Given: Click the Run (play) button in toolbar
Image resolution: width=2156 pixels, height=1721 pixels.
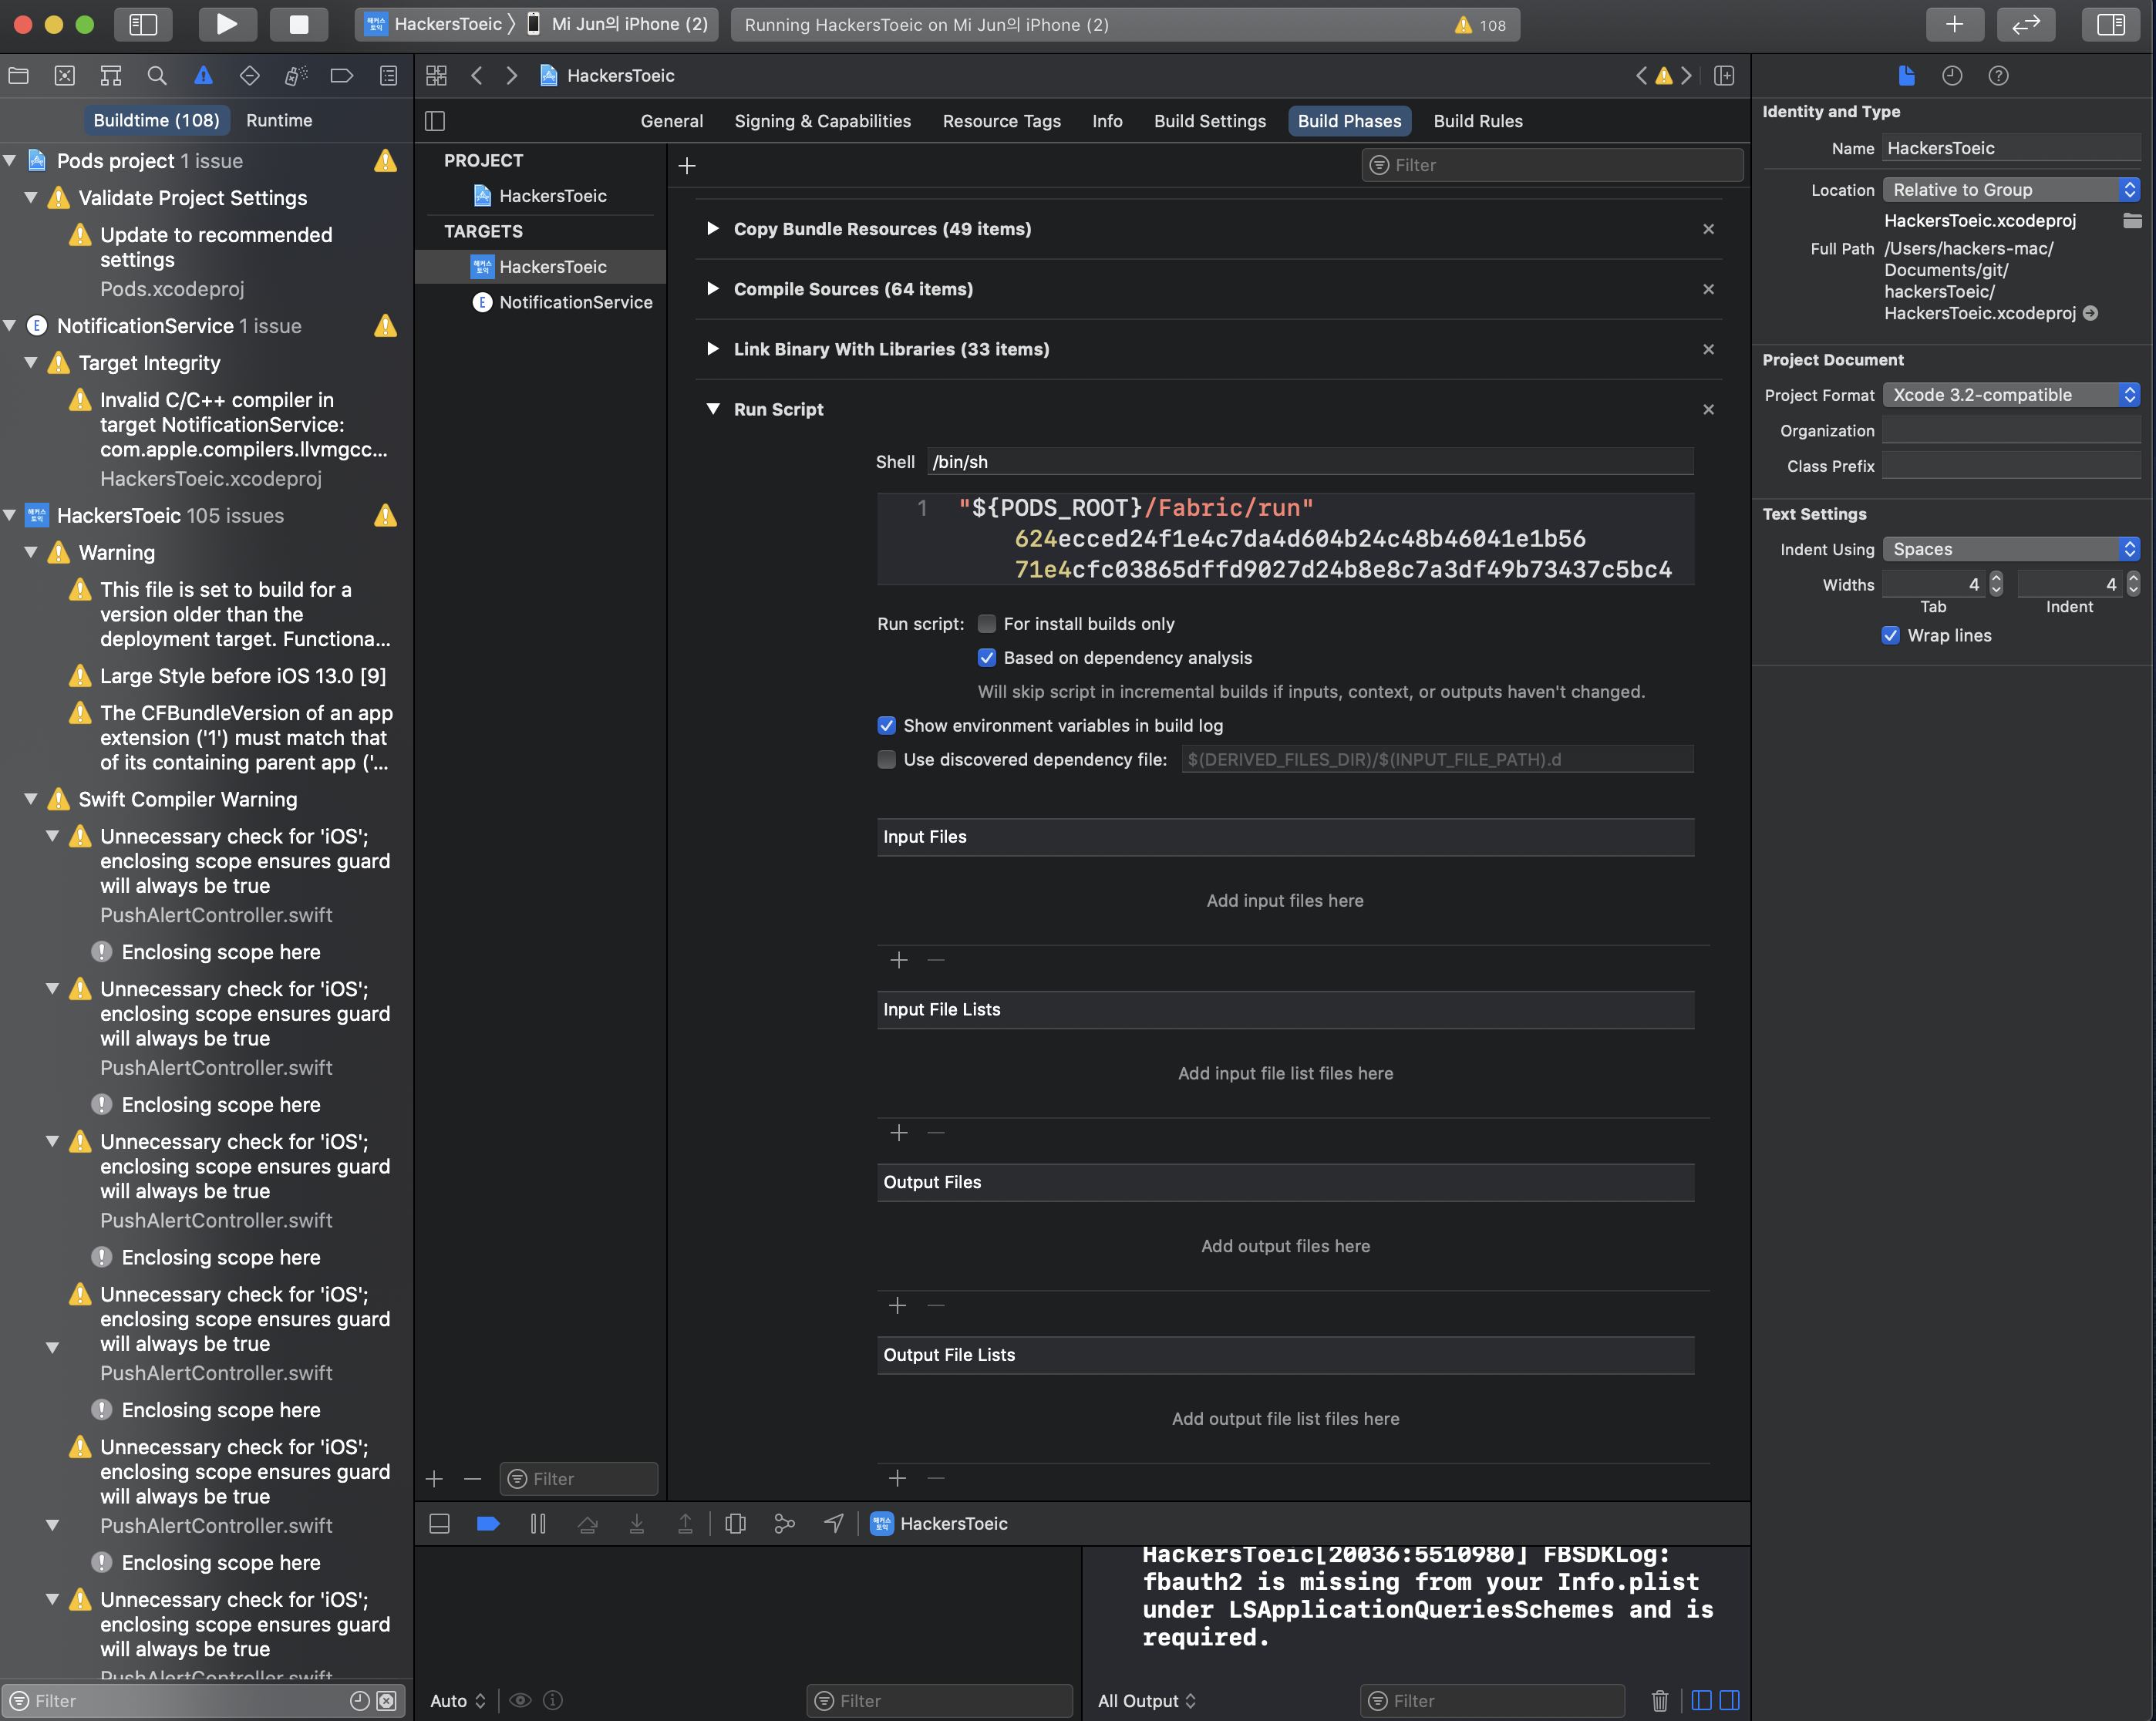Looking at the screenshot, I should [x=226, y=24].
